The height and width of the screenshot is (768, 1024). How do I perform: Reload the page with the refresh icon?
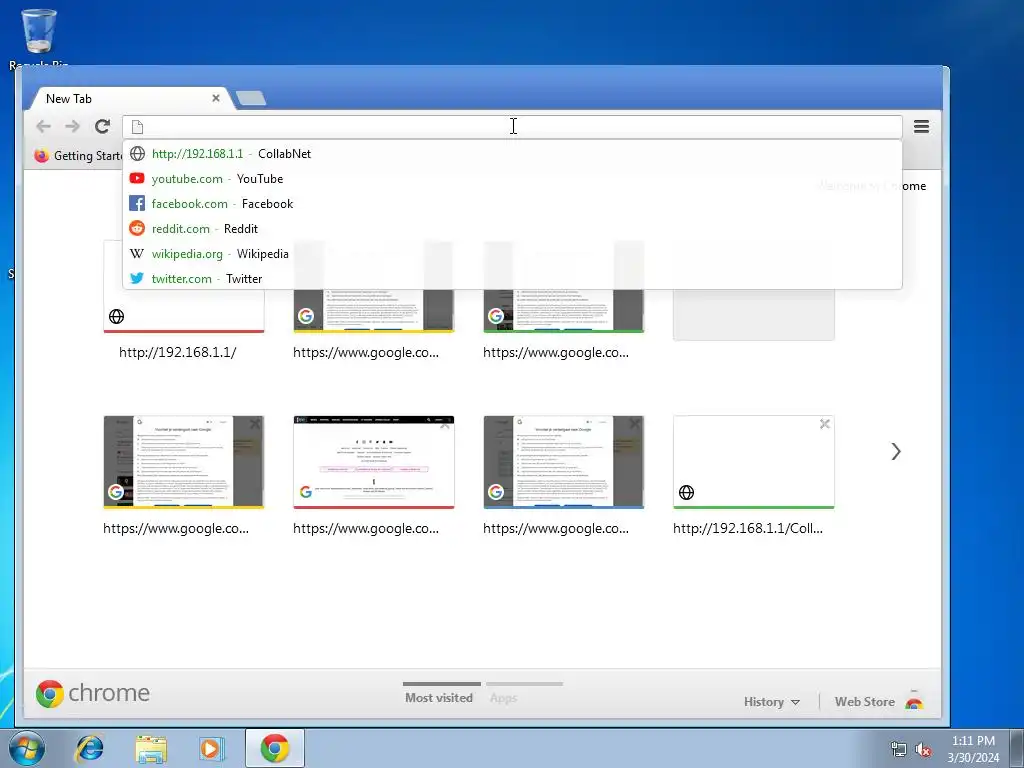tap(103, 126)
